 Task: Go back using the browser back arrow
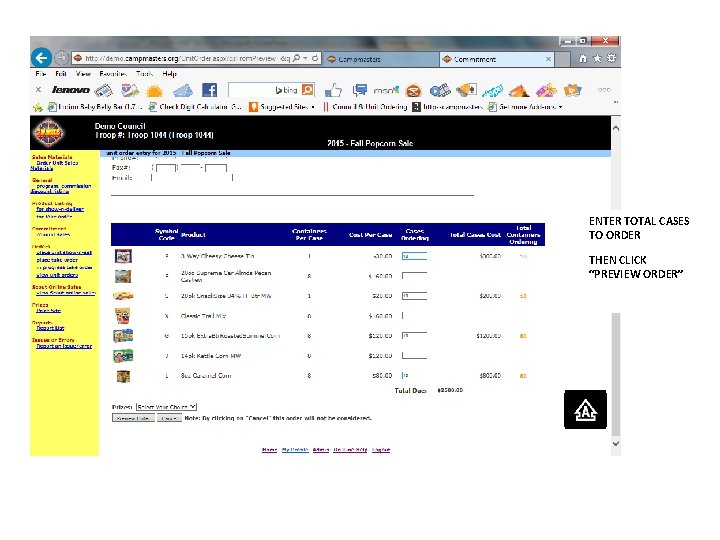coord(41,58)
